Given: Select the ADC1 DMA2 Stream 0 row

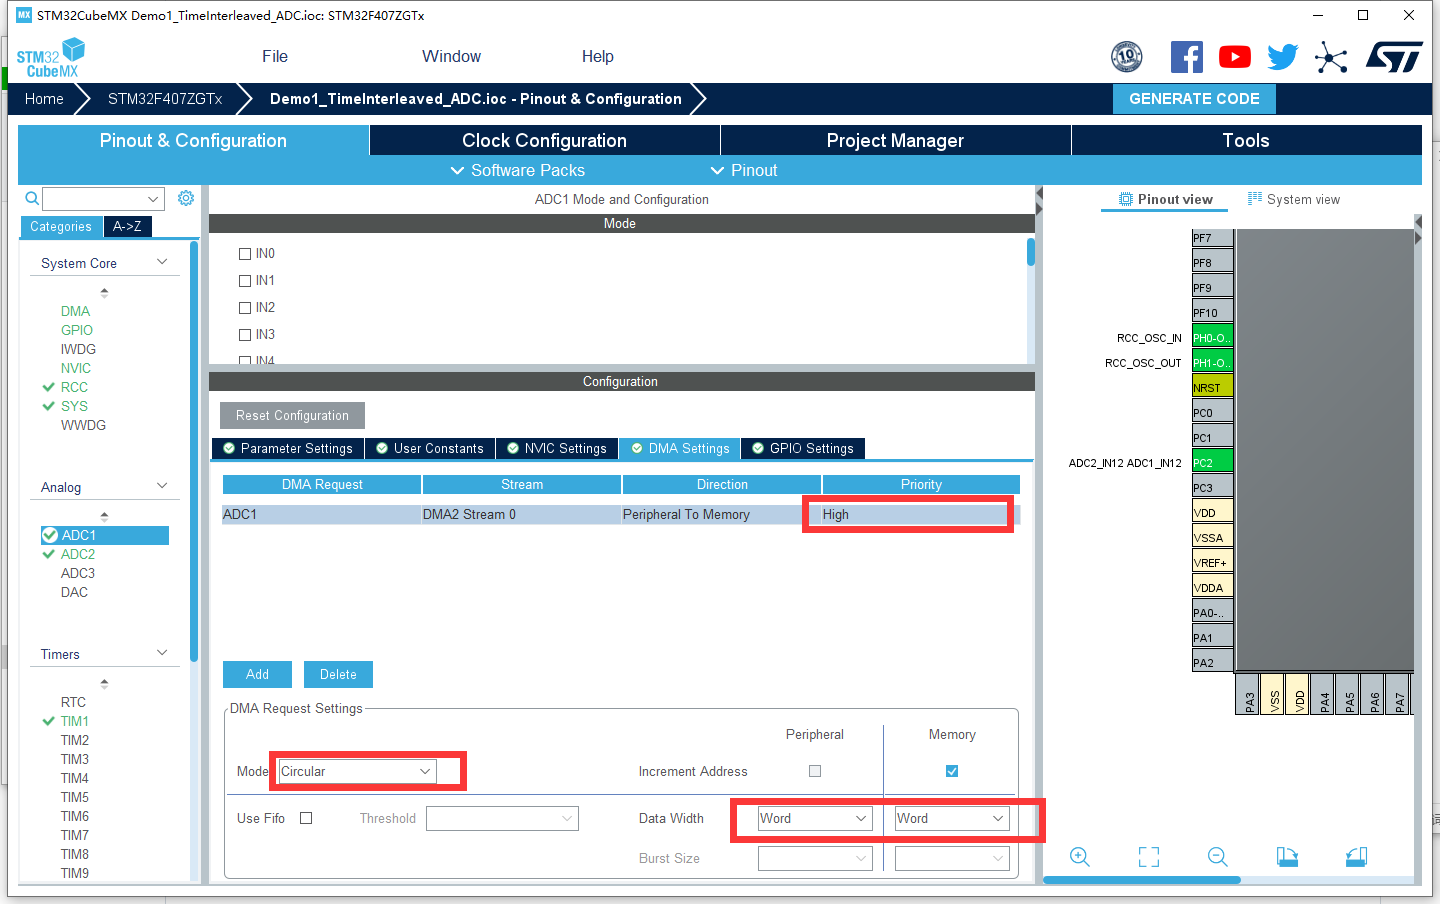Looking at the screenshot, I should (x=619, y=514).
